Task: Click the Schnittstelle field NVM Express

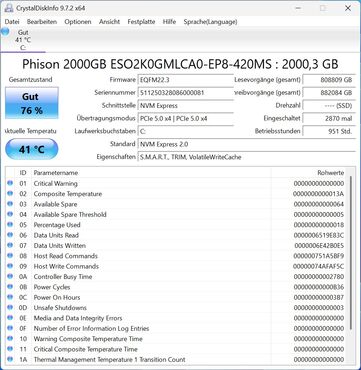Action: point(185,106)
